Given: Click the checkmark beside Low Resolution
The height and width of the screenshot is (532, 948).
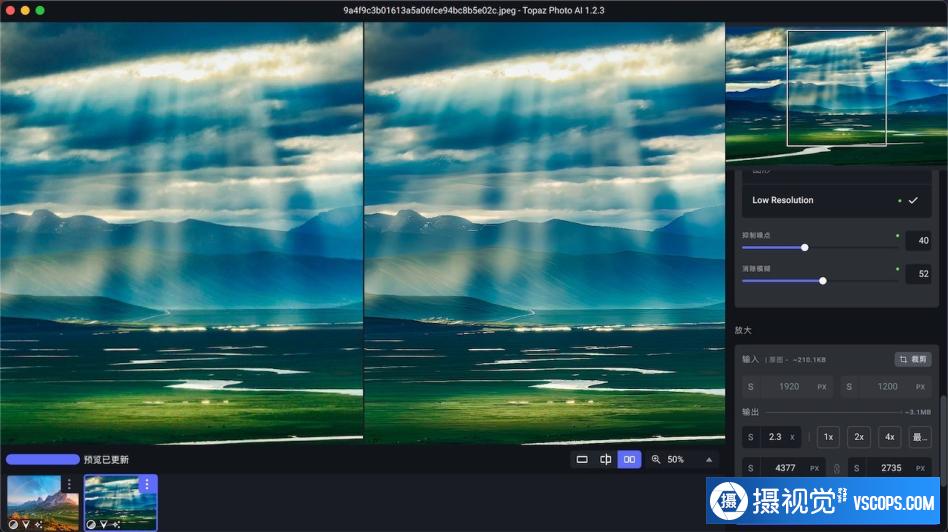Looking at the screenshot, I should point(913,200).
